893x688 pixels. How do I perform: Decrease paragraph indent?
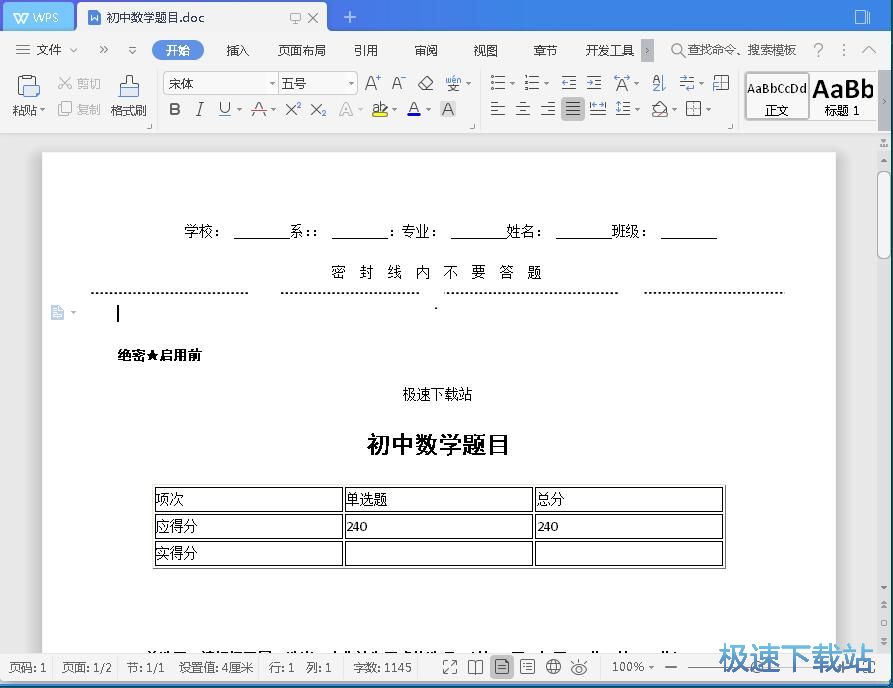pyautogui.click(x=568, y=83)
